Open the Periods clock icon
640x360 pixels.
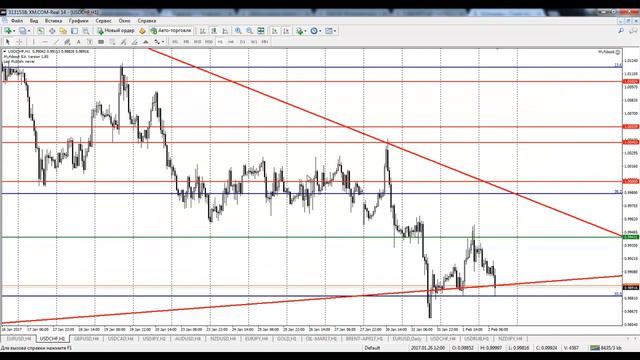pyautogui.click(x=313, y=31)
